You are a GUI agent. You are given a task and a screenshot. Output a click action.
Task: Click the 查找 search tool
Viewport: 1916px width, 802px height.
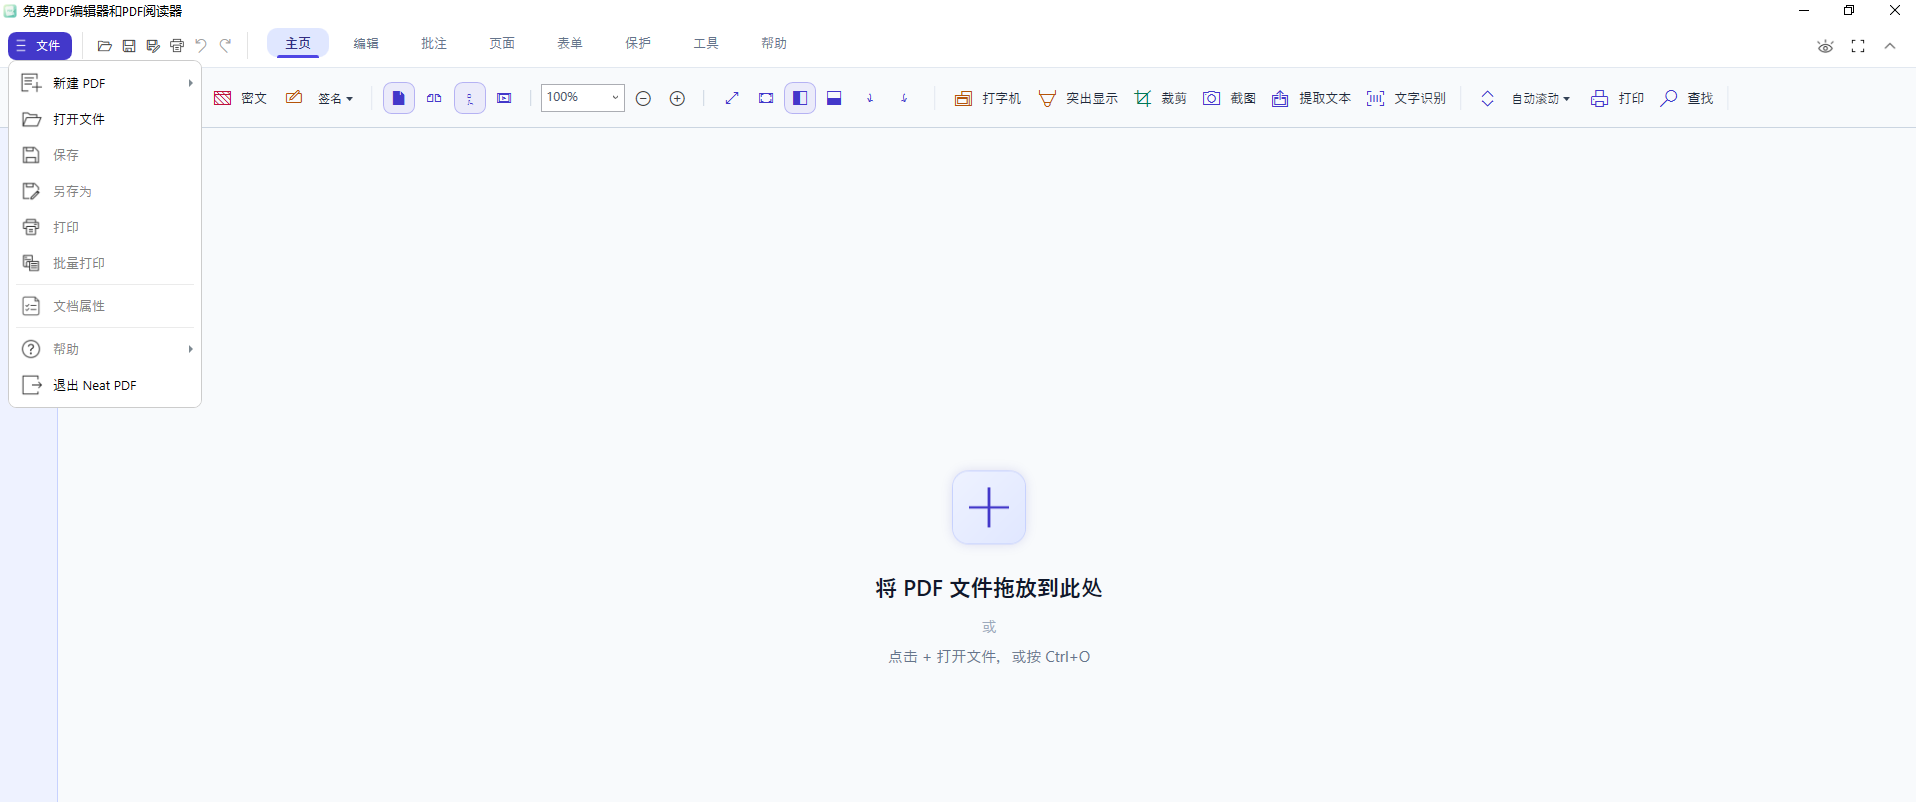(x=1686, y=98)
